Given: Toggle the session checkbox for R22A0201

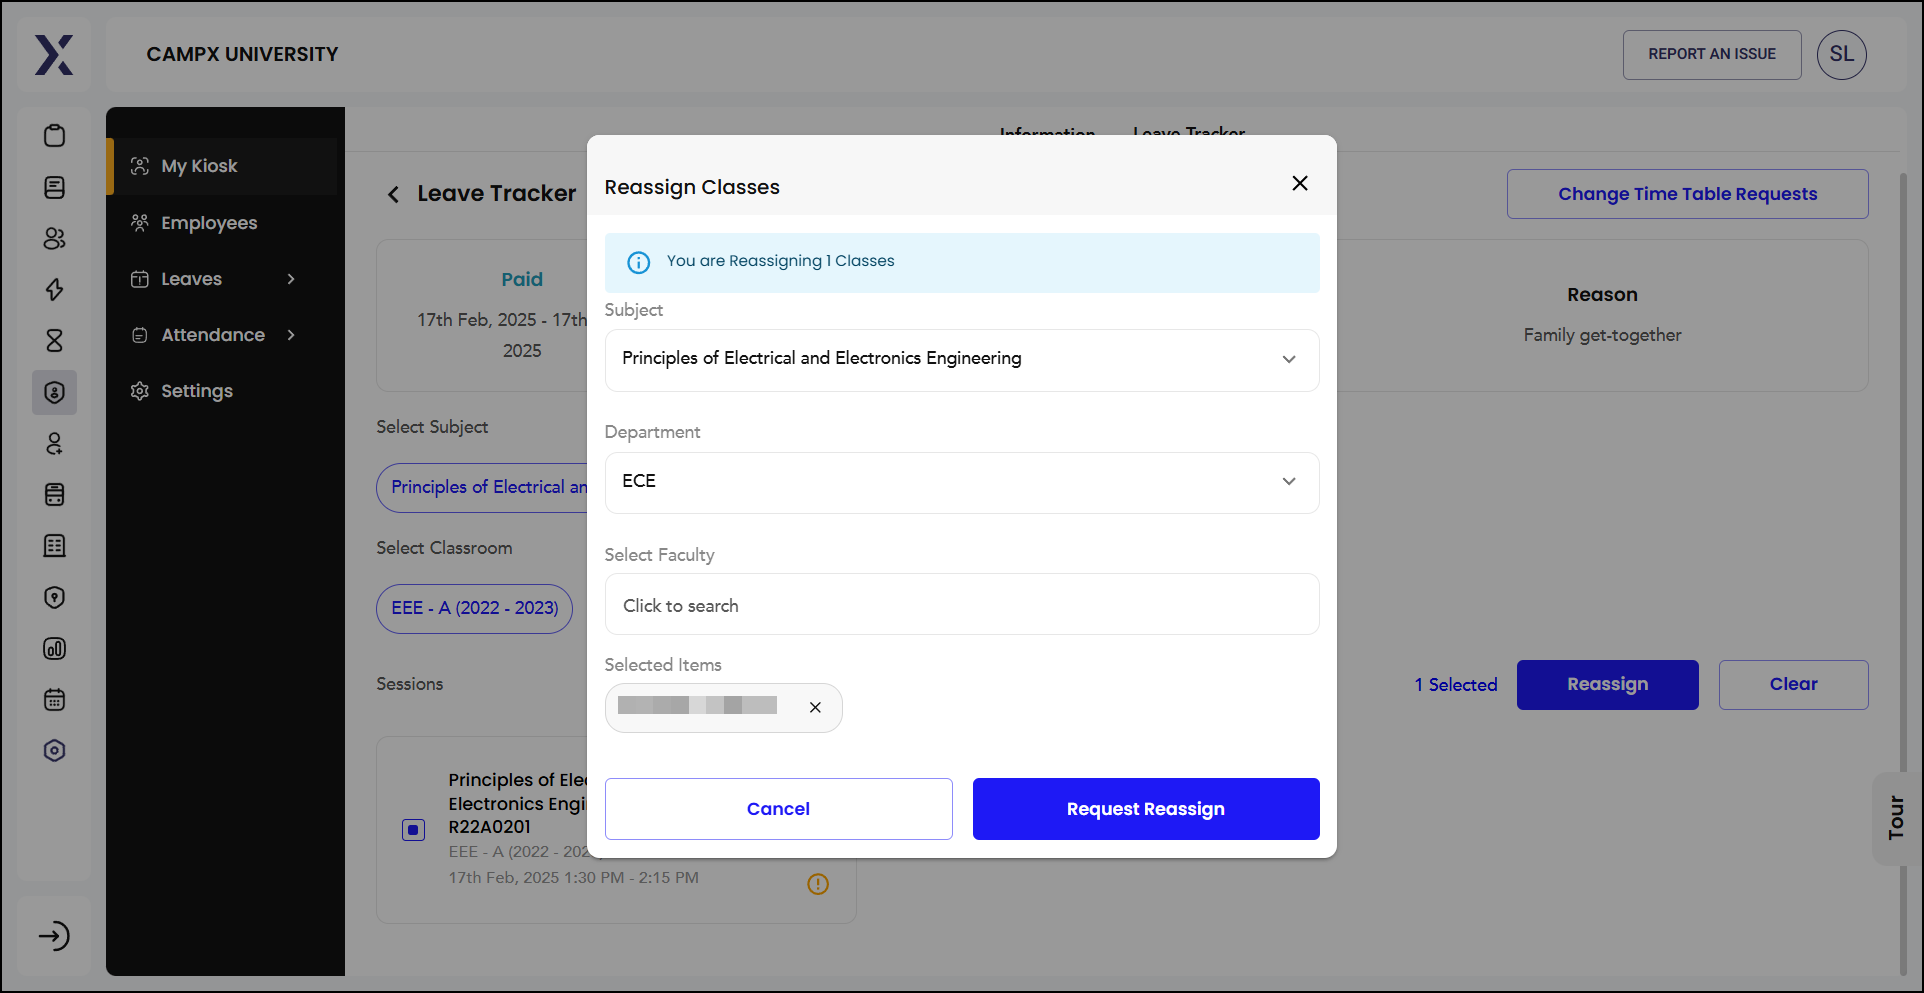Looking at the screenshot, I should pos(413,829).
